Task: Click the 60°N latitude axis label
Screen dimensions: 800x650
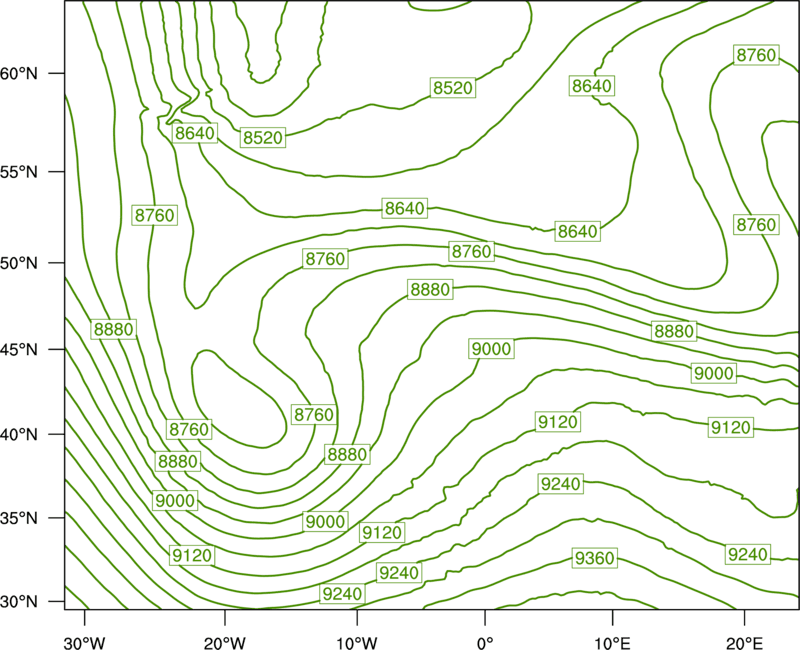Action: click(19, 73)
